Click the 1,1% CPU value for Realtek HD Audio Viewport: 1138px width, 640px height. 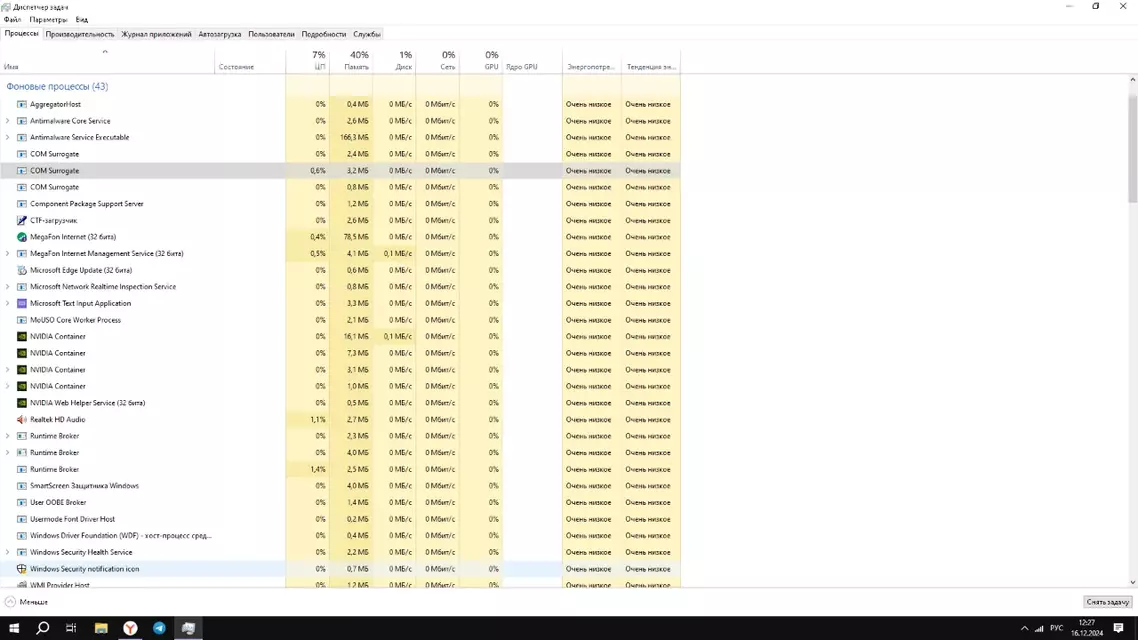[x=318, y=419]
